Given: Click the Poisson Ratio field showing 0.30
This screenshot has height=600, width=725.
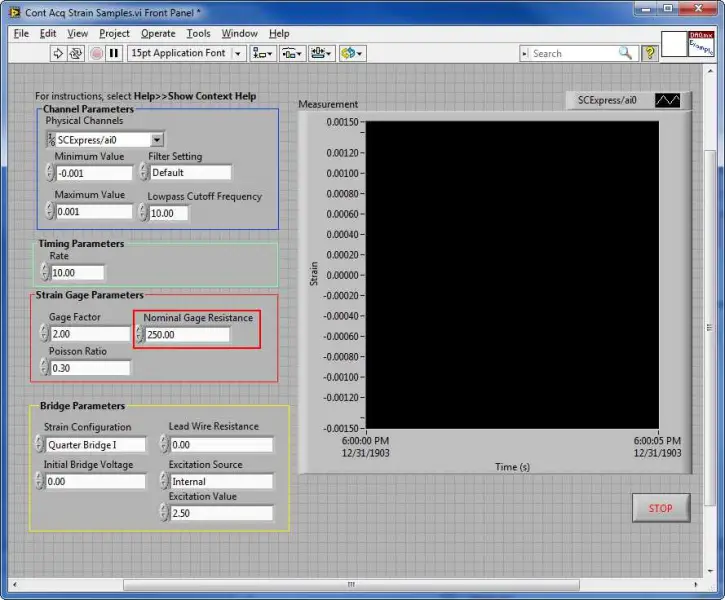Looking at the screenshot, I should click(x=90, y=368).
